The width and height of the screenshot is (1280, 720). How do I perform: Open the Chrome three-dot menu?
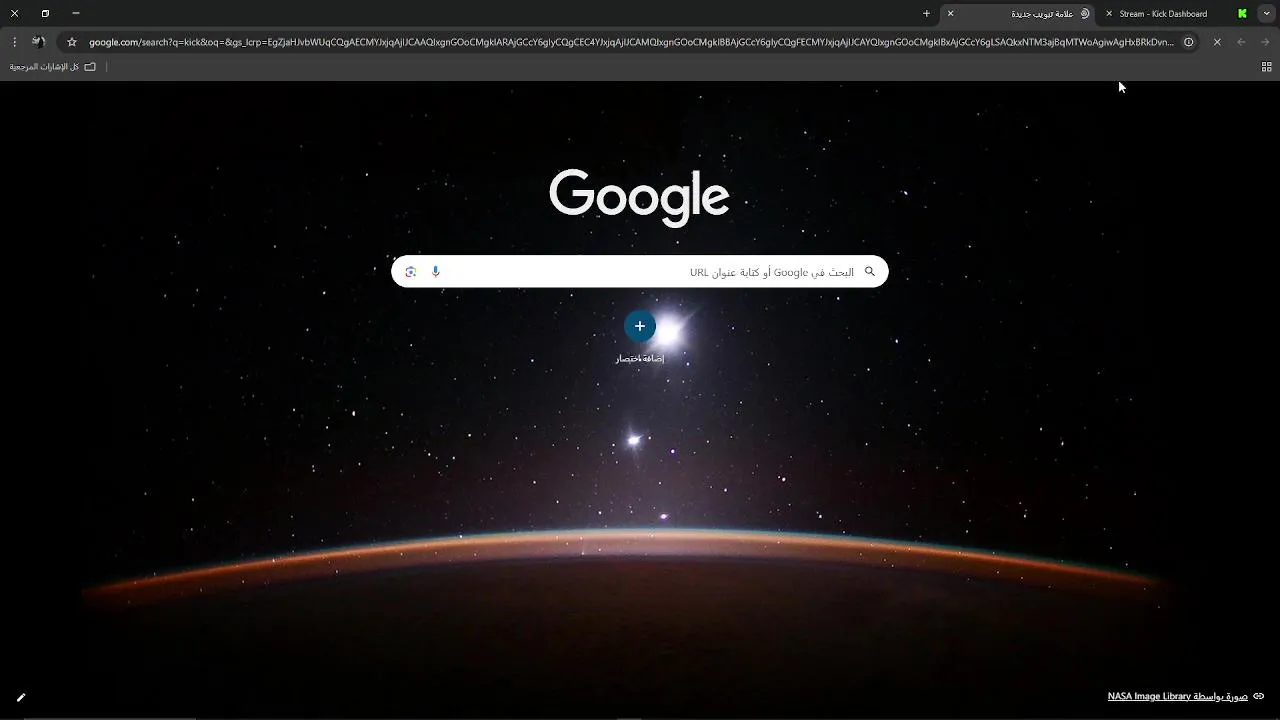click(x=14, y=42)
